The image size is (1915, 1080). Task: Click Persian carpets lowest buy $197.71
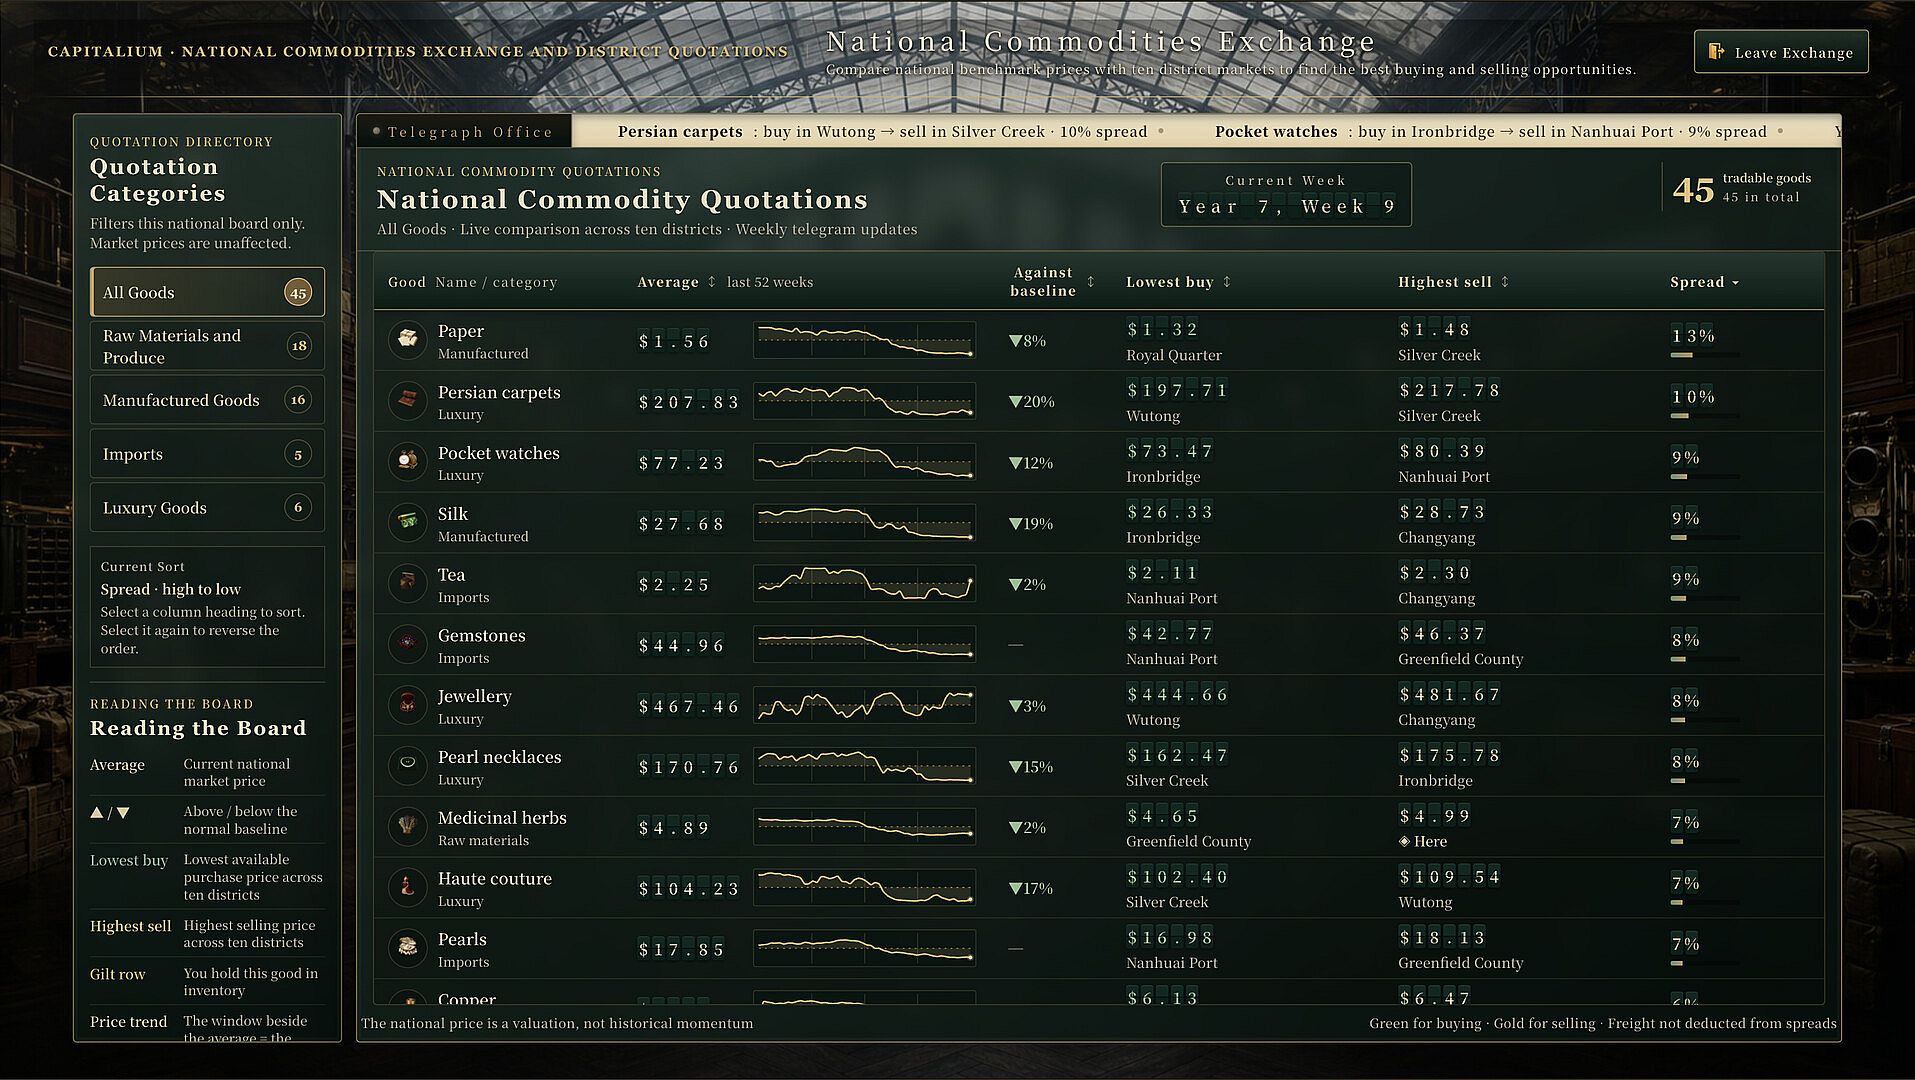(x=1177, y=390)
